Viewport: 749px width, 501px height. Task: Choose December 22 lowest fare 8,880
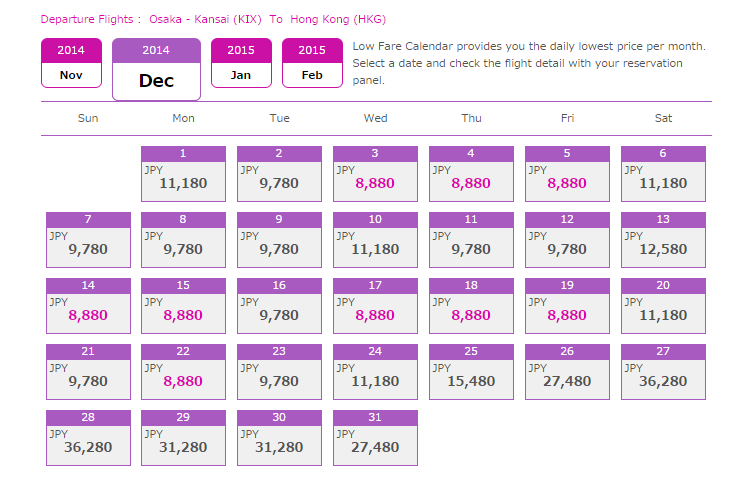click(x=183, y=372)
